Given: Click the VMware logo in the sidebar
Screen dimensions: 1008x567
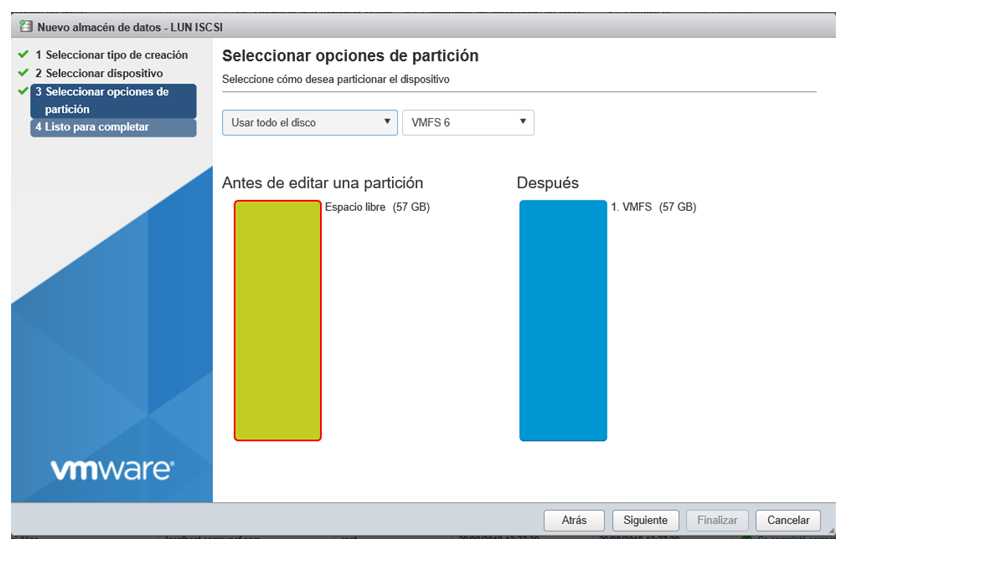Looking at the screenshot, I should pyautogui.click(x=112, y=469).
